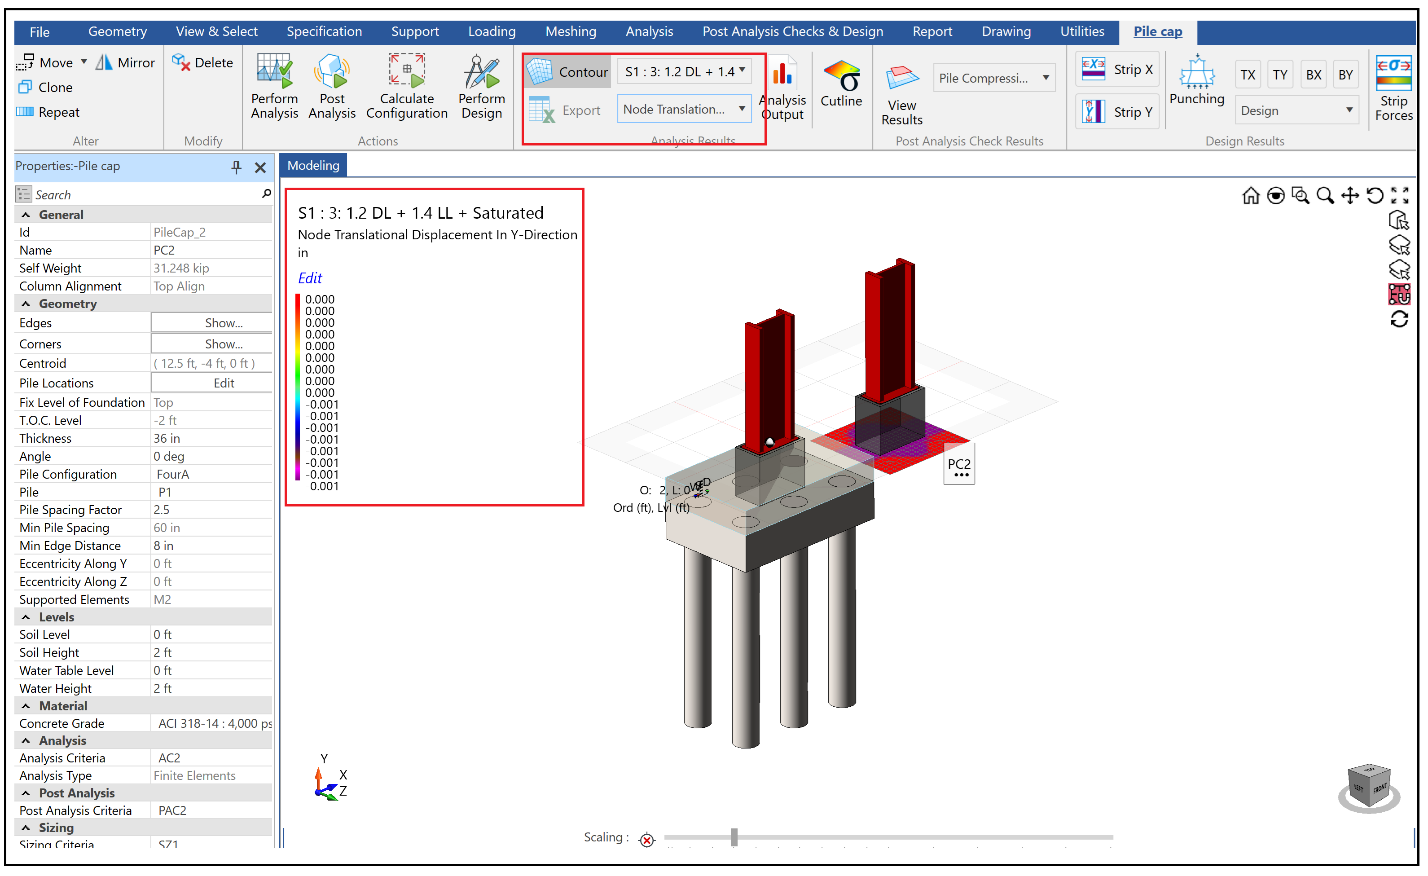Viewport: 1428px width, 876px height.
Task: Click the fit-to-screen expand icon
Action: click(x=1400, y=196)
